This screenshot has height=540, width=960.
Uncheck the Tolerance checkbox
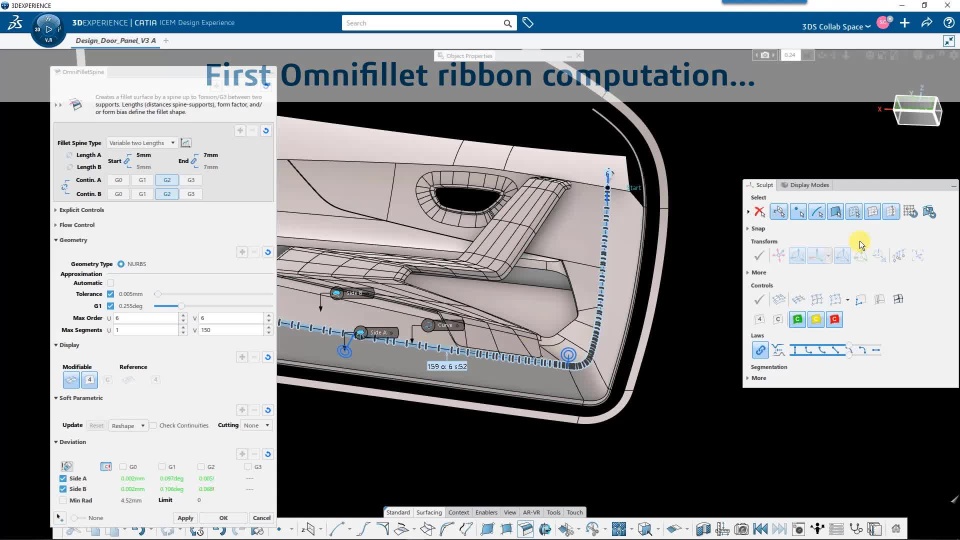pyautogui.click(x=110, y=294)
